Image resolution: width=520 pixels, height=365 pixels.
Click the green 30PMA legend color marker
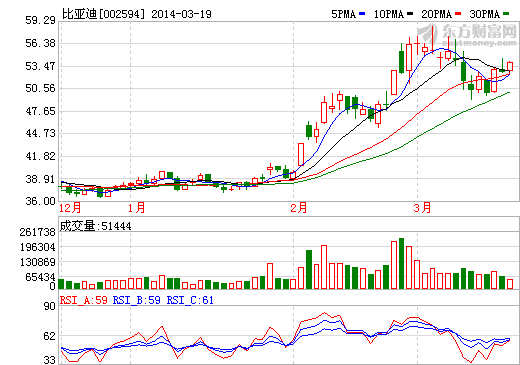click(x=506, y=14)
